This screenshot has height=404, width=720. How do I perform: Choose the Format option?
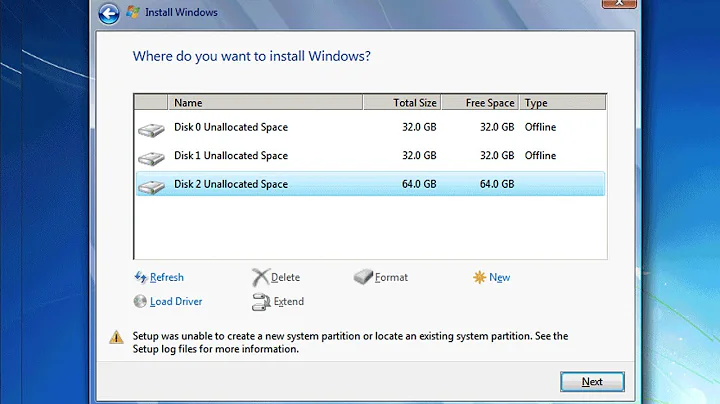pyautogui.click(x=391, y=277)
